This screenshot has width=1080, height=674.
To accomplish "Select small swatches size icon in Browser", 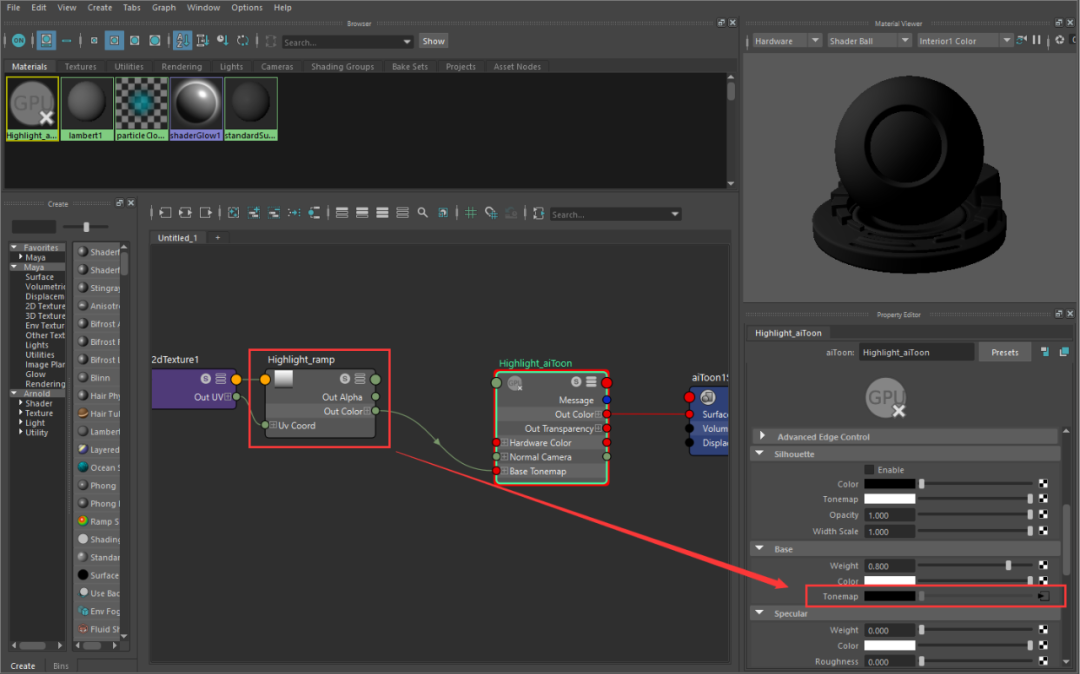I will (x=94, y=41).
